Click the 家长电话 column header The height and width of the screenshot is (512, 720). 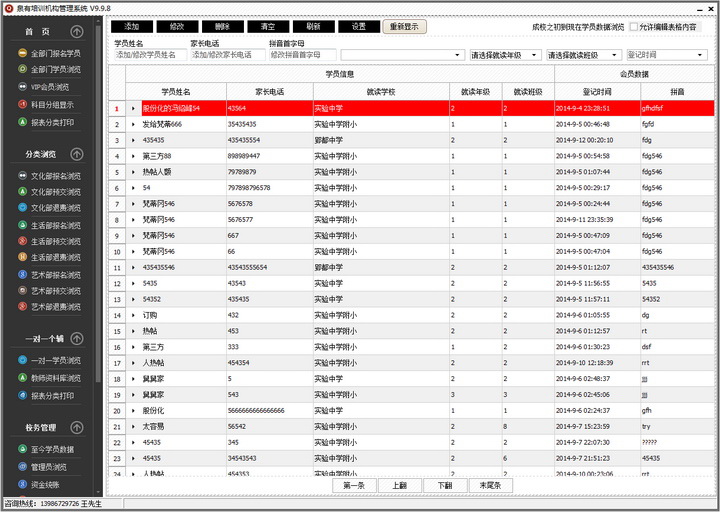pos(270,92)
